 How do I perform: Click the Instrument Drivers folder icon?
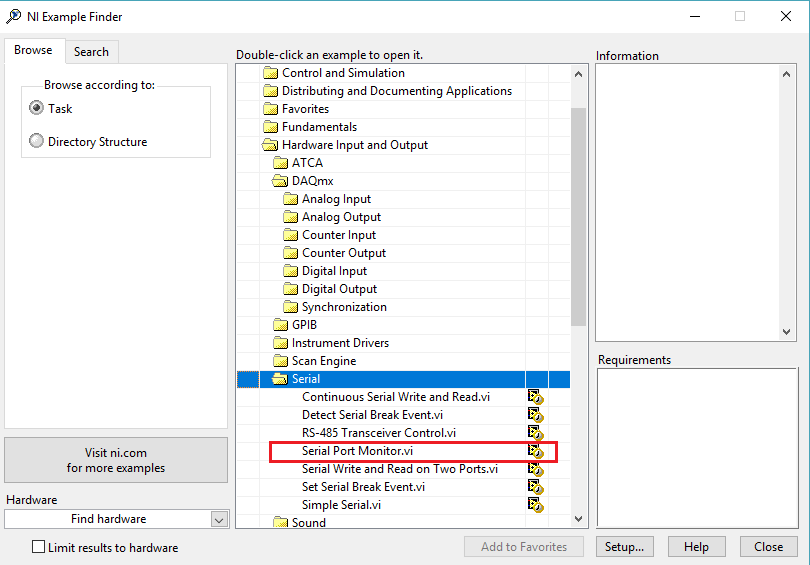pos(281,343)
